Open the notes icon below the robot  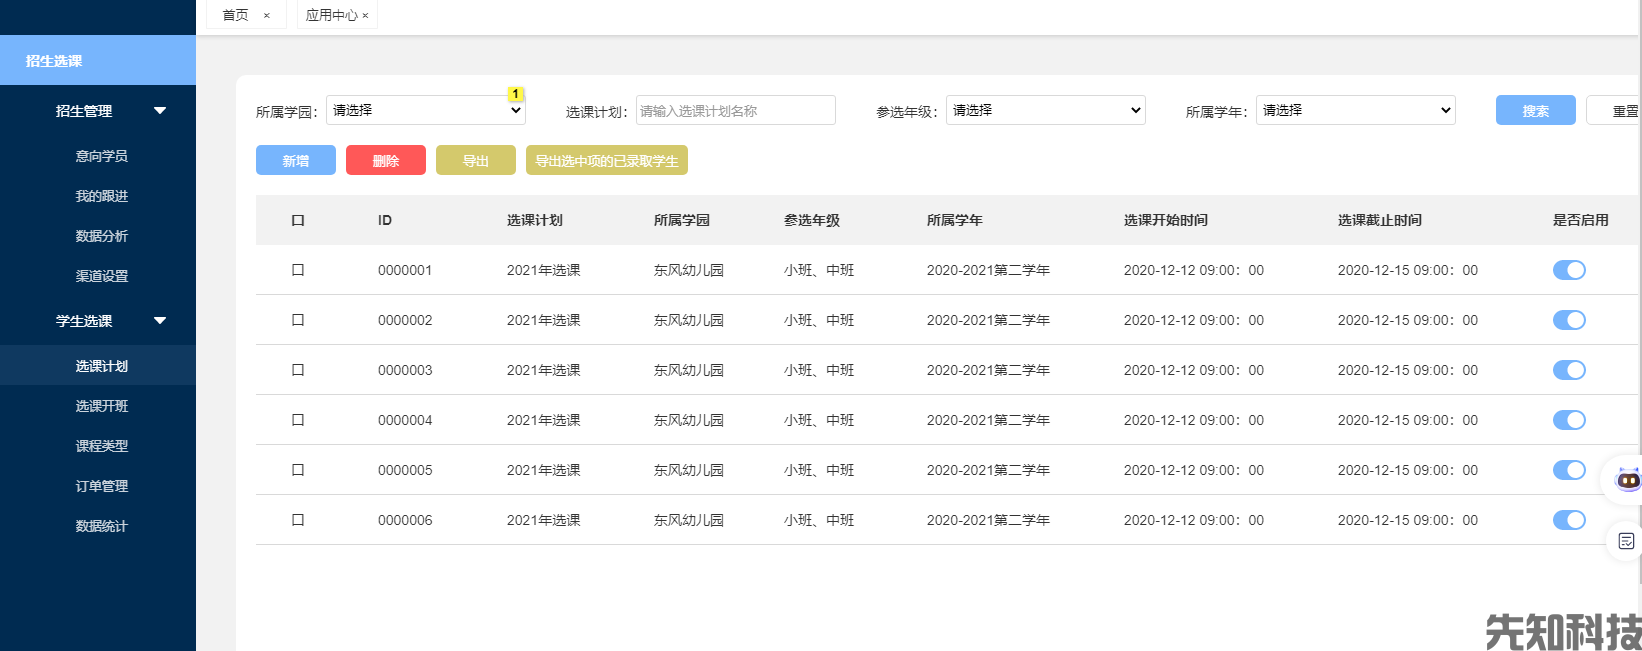pyautogui.click(x=1626, y=541)
